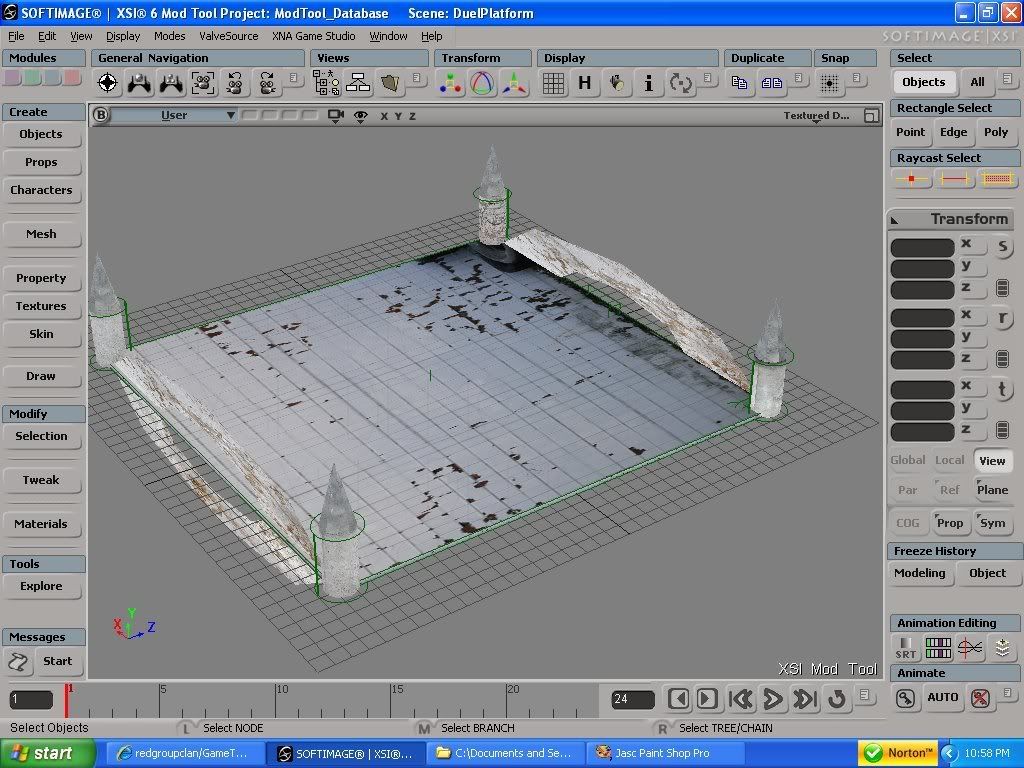Open the viewport camera icon menu
The height and width of the screenshot is (768, 1024).
coord(336,116)
